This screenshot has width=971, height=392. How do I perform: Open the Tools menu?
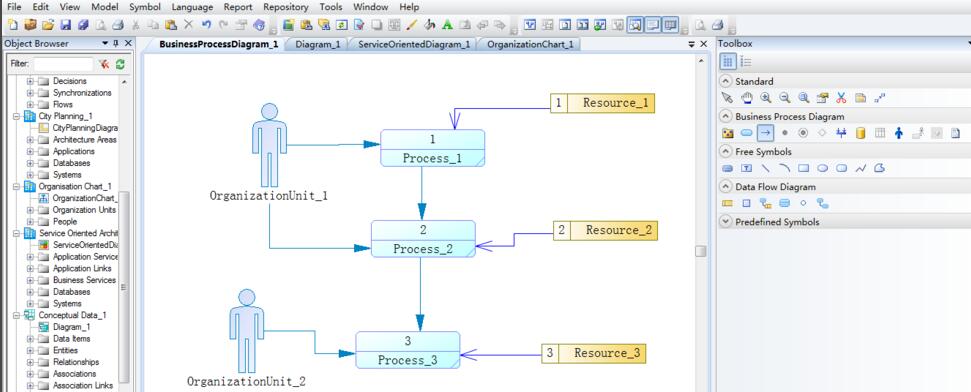(331, 7)
